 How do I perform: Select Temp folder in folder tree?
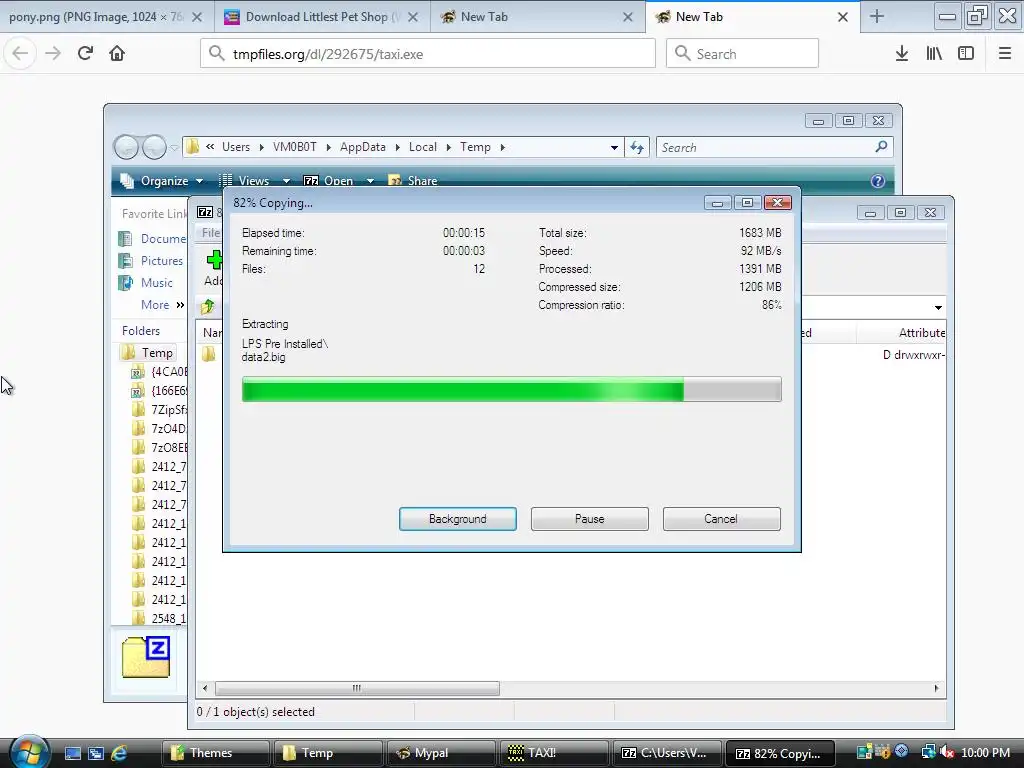(148, 353)
